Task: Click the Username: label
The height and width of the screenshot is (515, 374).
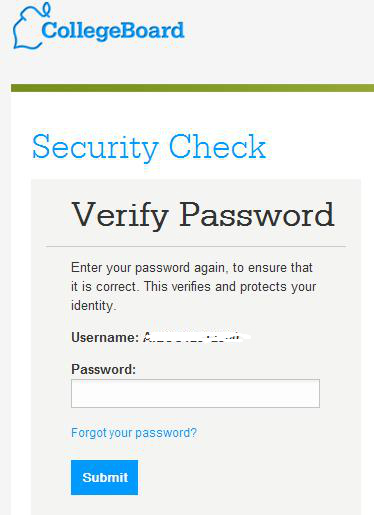Action: [105, 337]
